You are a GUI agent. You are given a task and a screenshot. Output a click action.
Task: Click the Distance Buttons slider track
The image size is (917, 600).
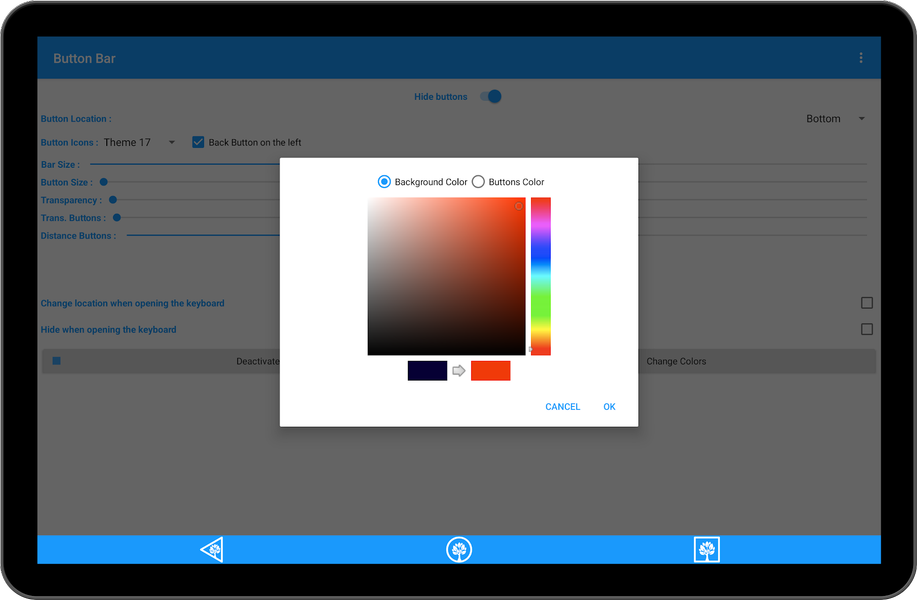pos(203,235)
